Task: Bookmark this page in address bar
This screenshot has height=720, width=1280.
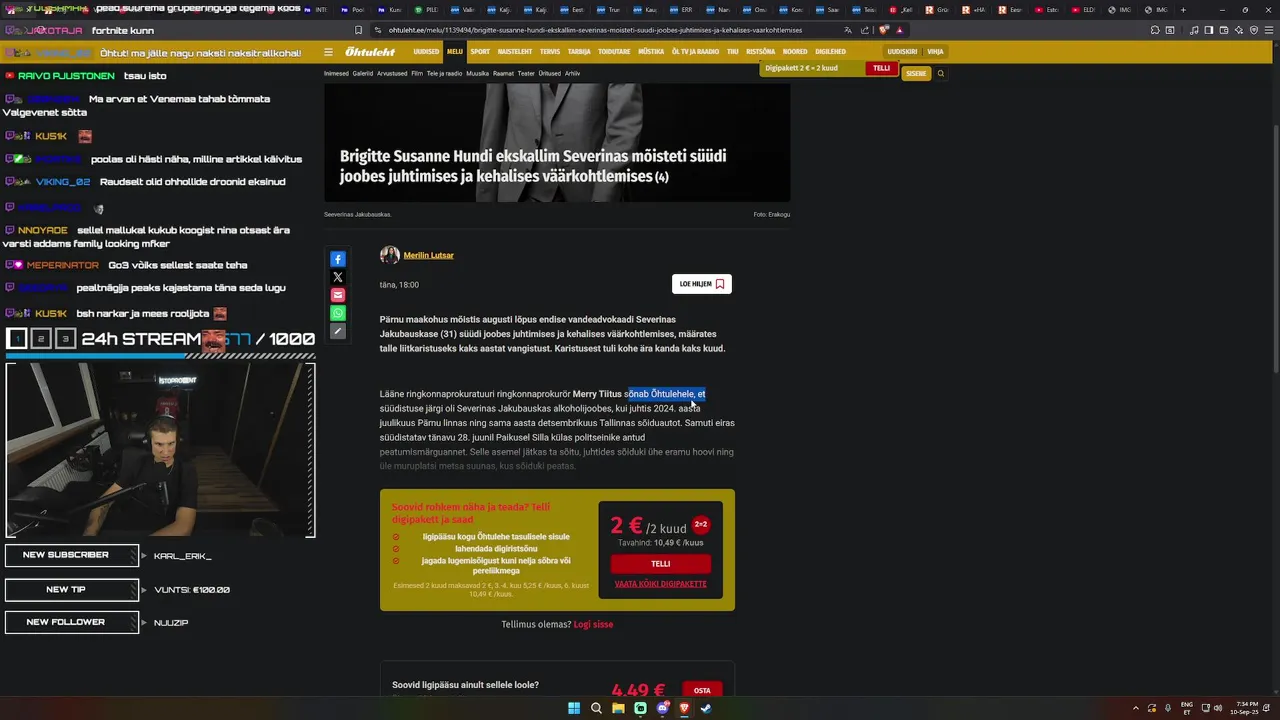Action: click(359, 30)
